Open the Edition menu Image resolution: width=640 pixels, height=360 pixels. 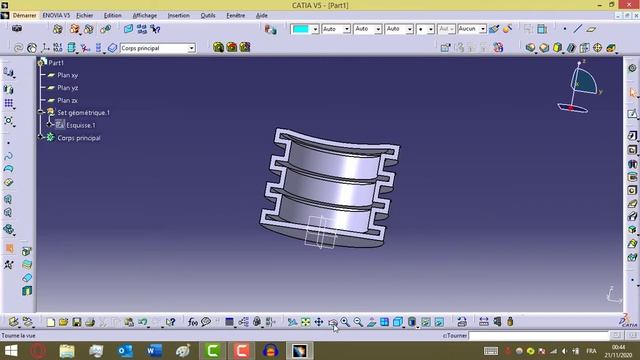coord(112,16)
